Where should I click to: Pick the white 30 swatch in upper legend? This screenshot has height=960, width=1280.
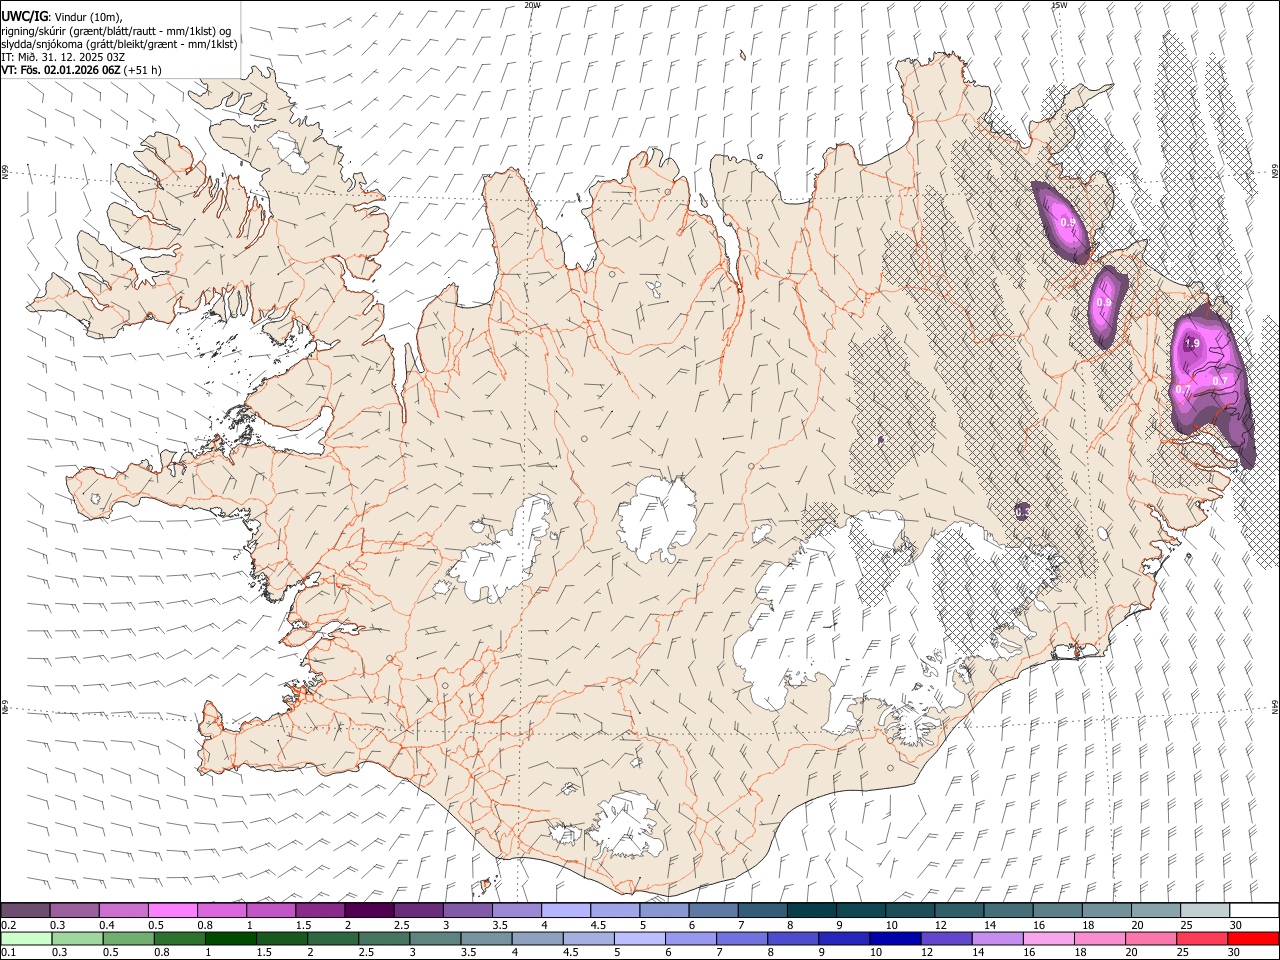coord(1254,910)
